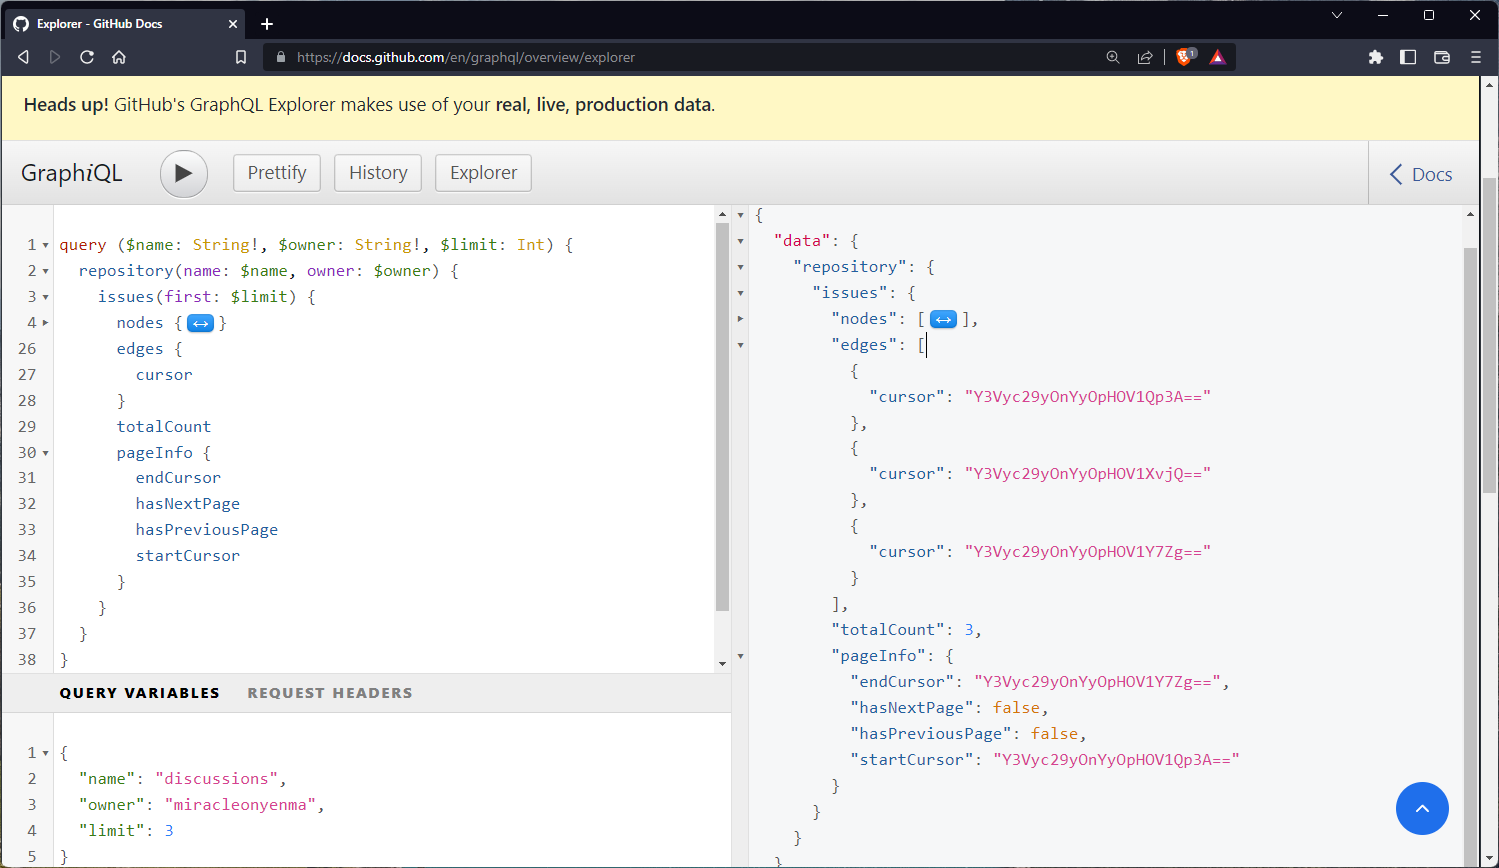Click the address bar URL
The width and height of the screenshot is (1499, 868).
466,57
